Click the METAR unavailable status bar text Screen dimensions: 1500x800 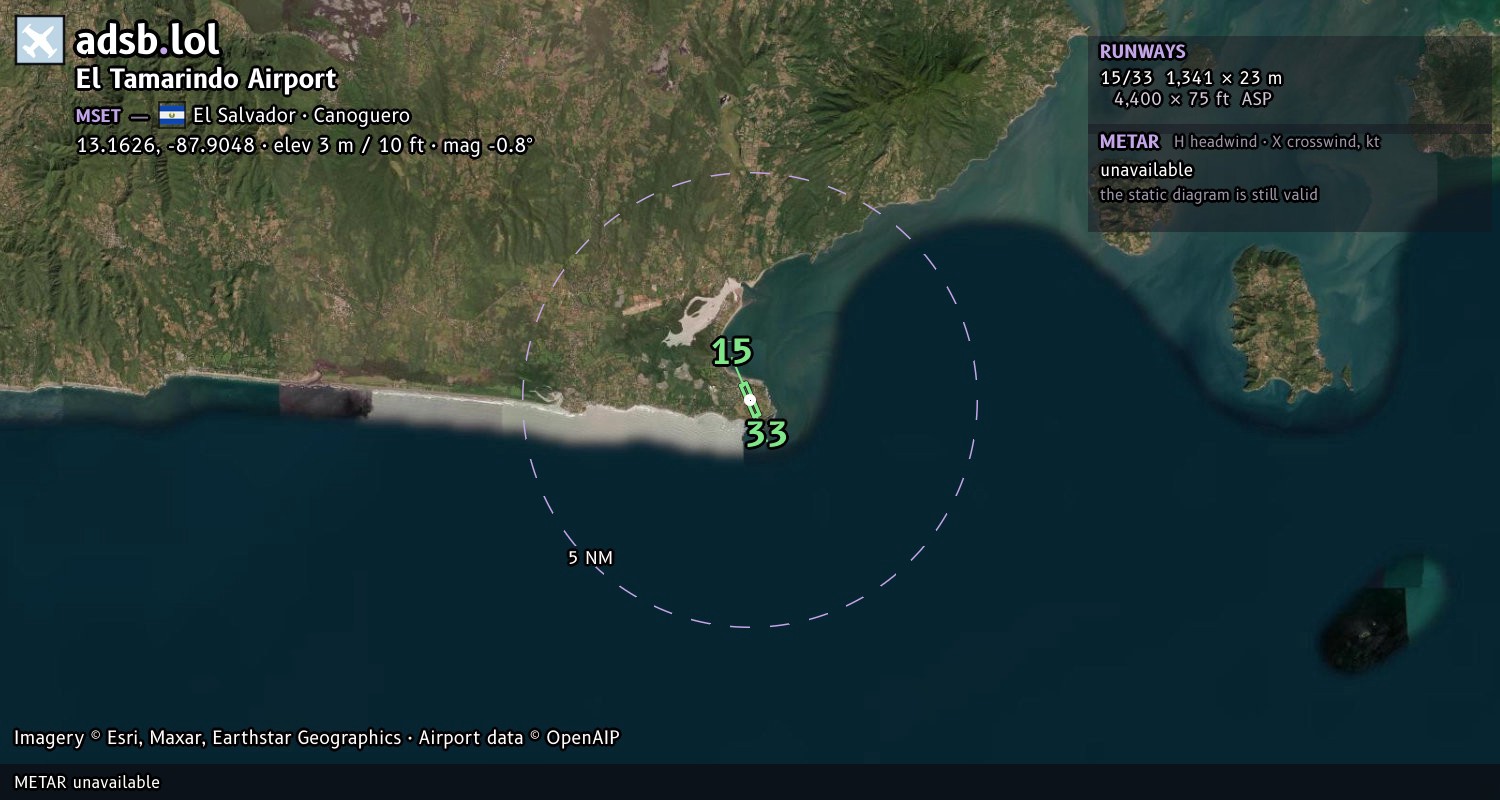[x=87, y=782]
